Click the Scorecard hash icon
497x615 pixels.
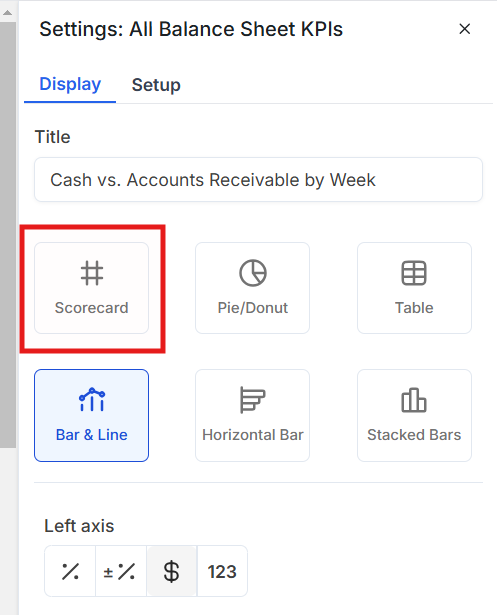92,273
